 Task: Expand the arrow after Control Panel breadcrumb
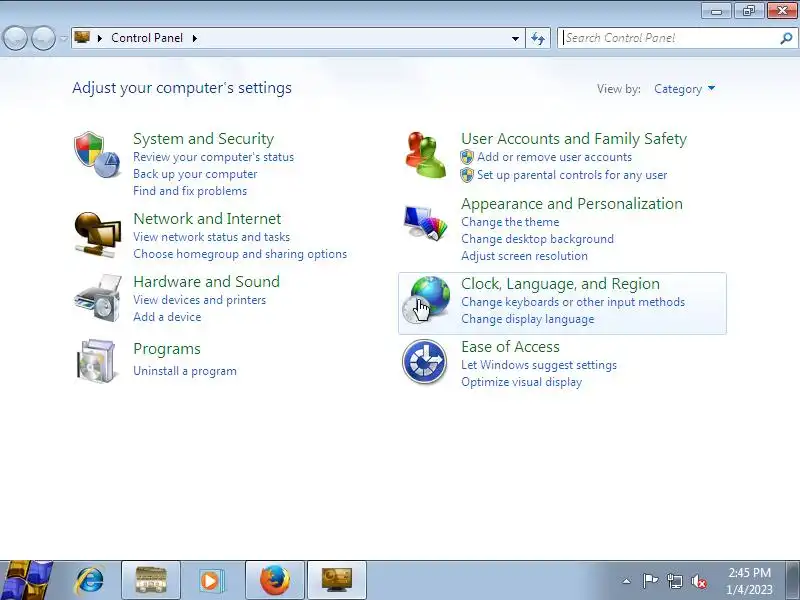pos(195,38)
